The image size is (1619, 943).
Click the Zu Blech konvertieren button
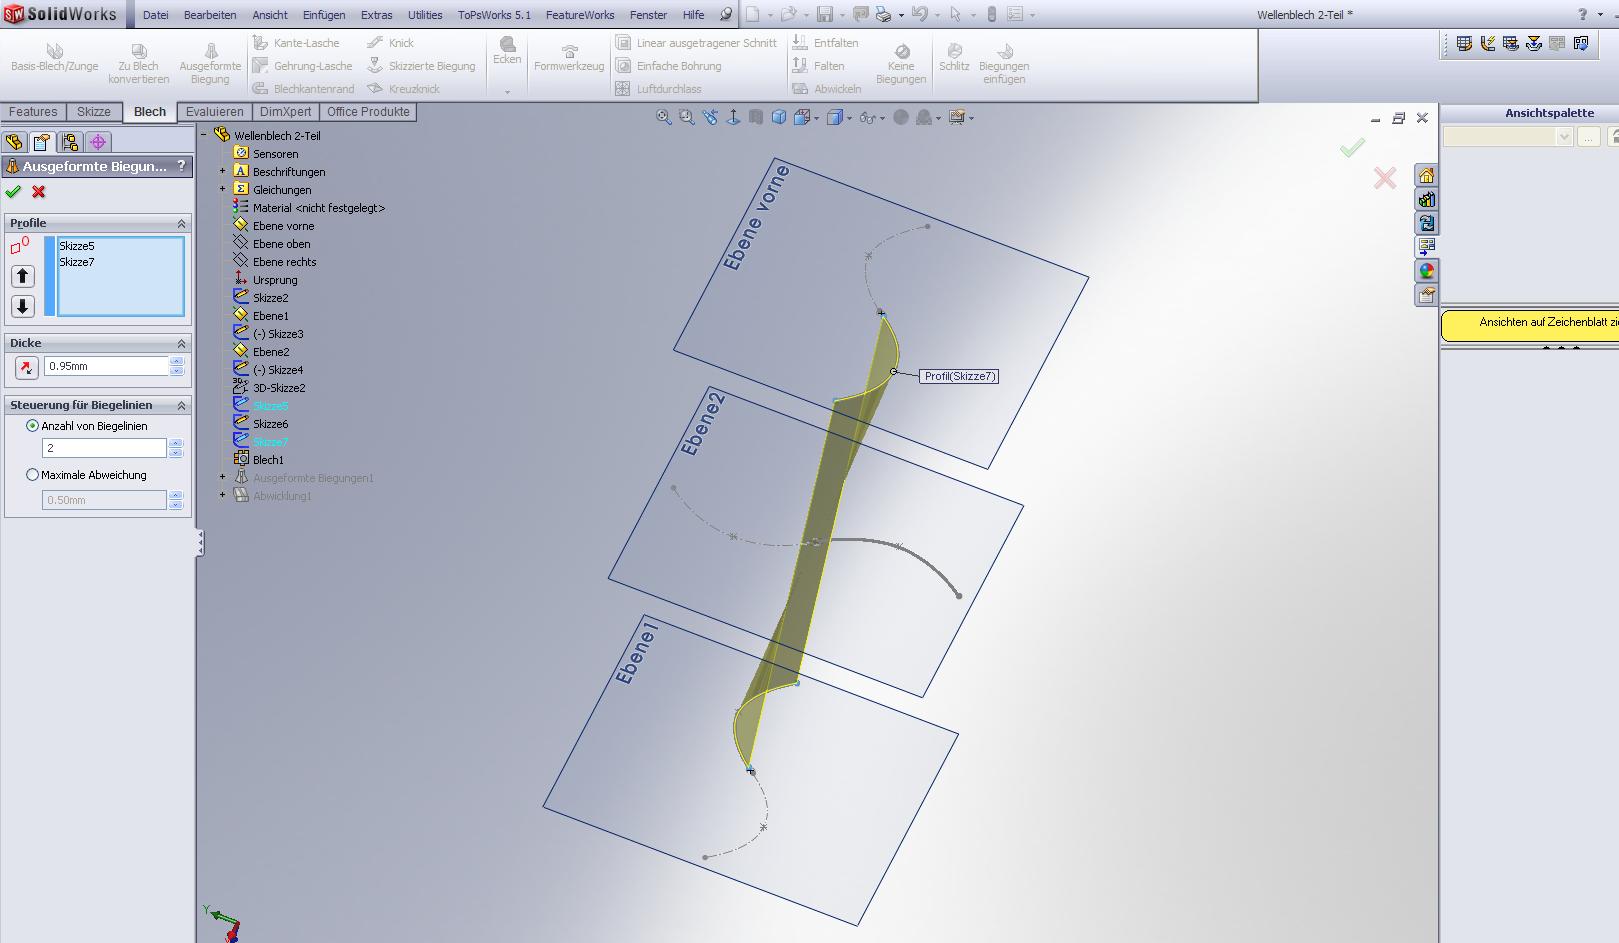point(139,63)
